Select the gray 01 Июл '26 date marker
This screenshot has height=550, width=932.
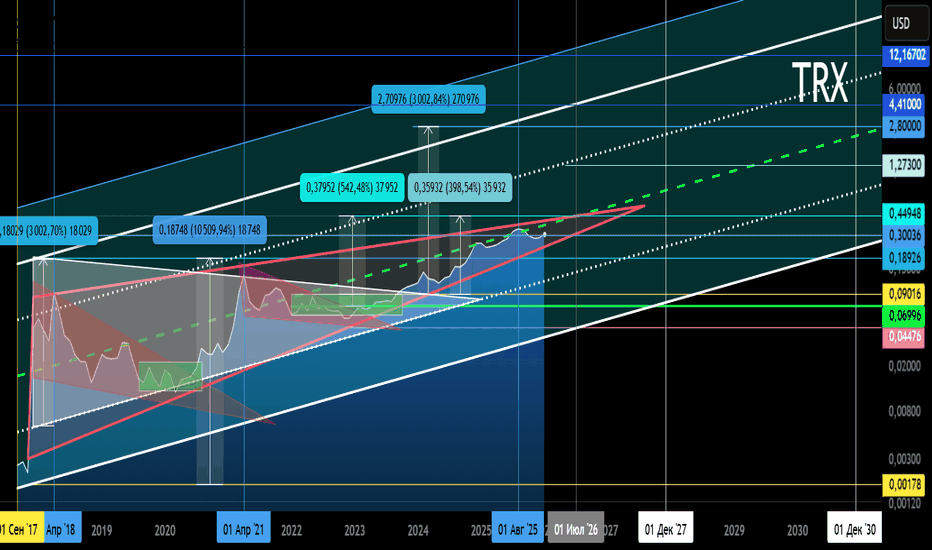click(x=576, y=529)
